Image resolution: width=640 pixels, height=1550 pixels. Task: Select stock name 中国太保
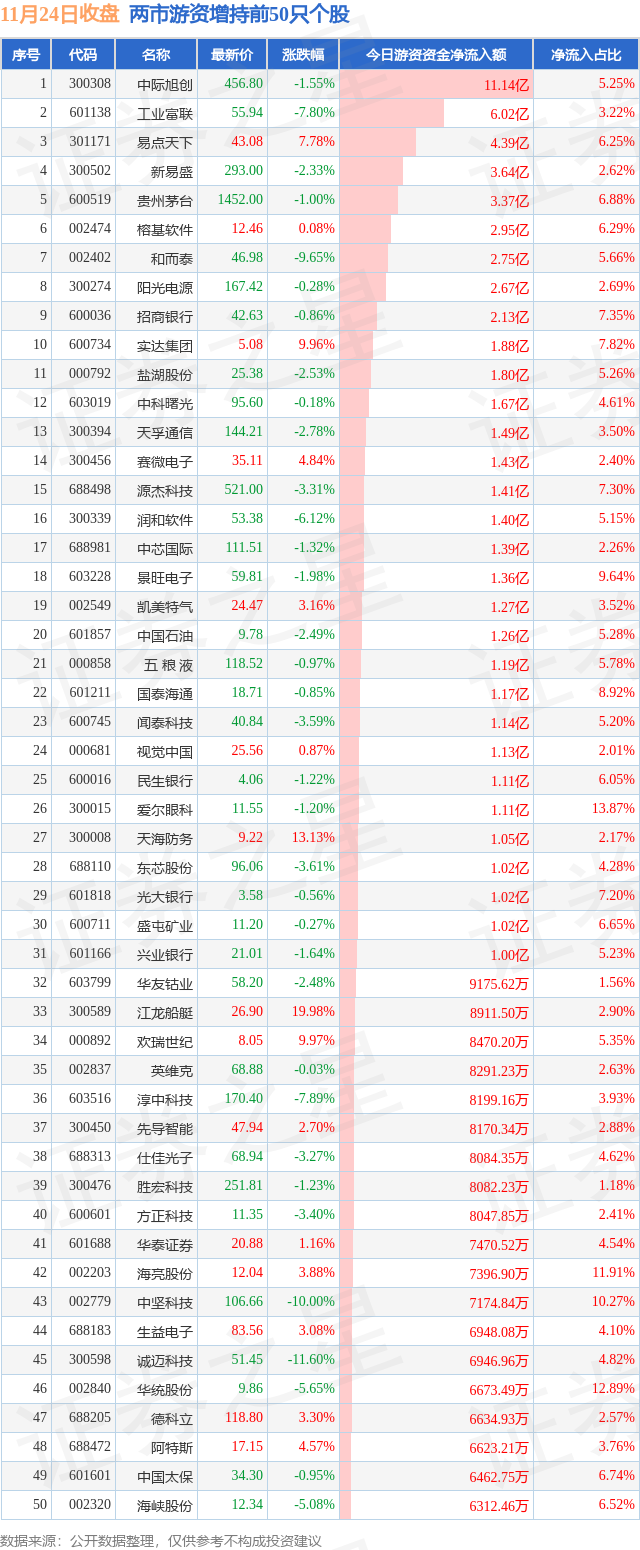(165, 1477)
